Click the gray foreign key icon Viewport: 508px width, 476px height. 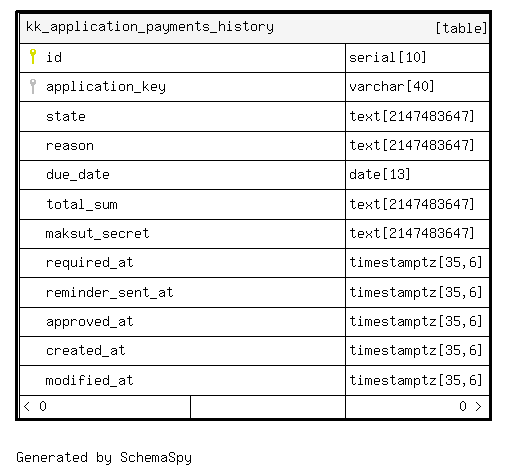pyautogui.click(x=33, y=86)
